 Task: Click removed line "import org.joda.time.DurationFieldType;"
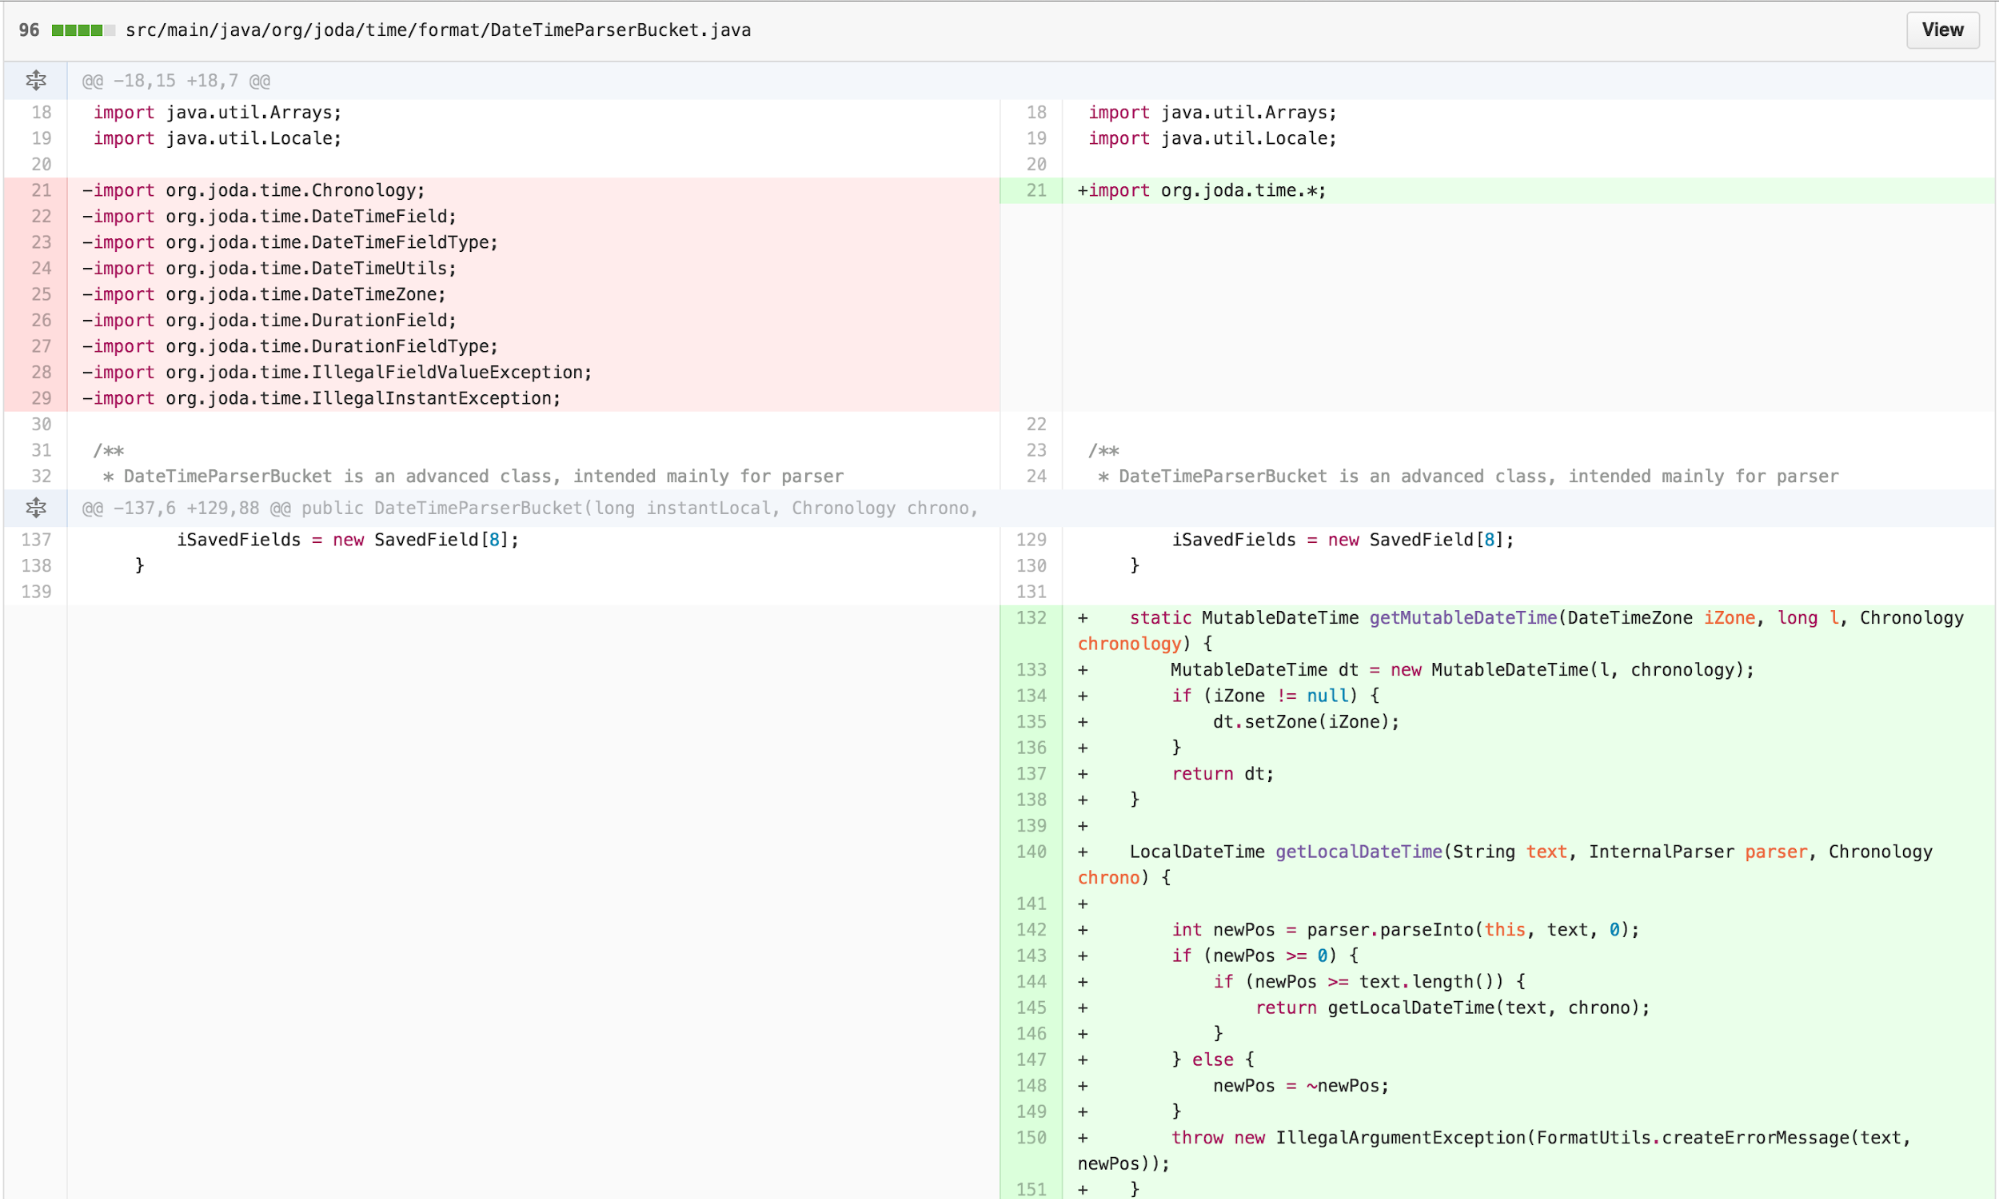pos(290,346)
